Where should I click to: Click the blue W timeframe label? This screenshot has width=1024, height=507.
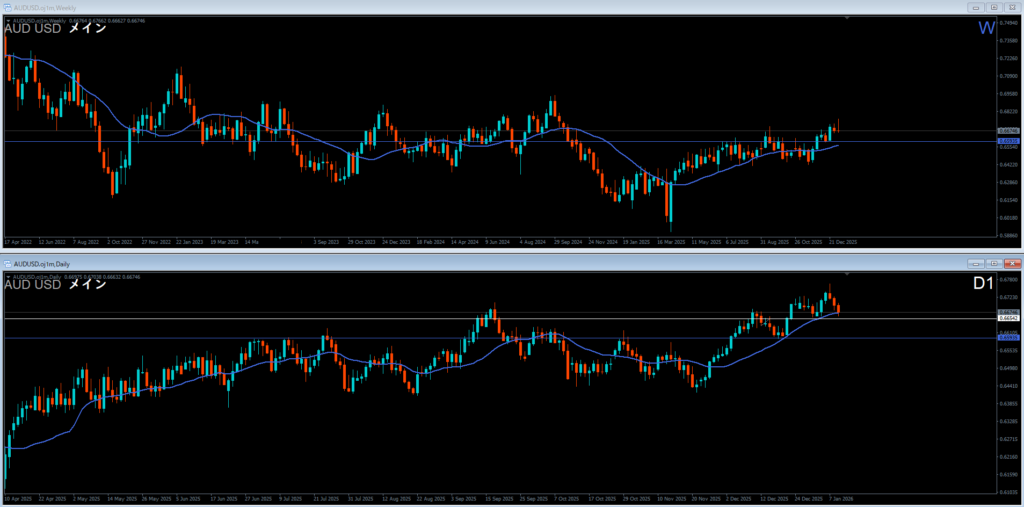point(985,28)
